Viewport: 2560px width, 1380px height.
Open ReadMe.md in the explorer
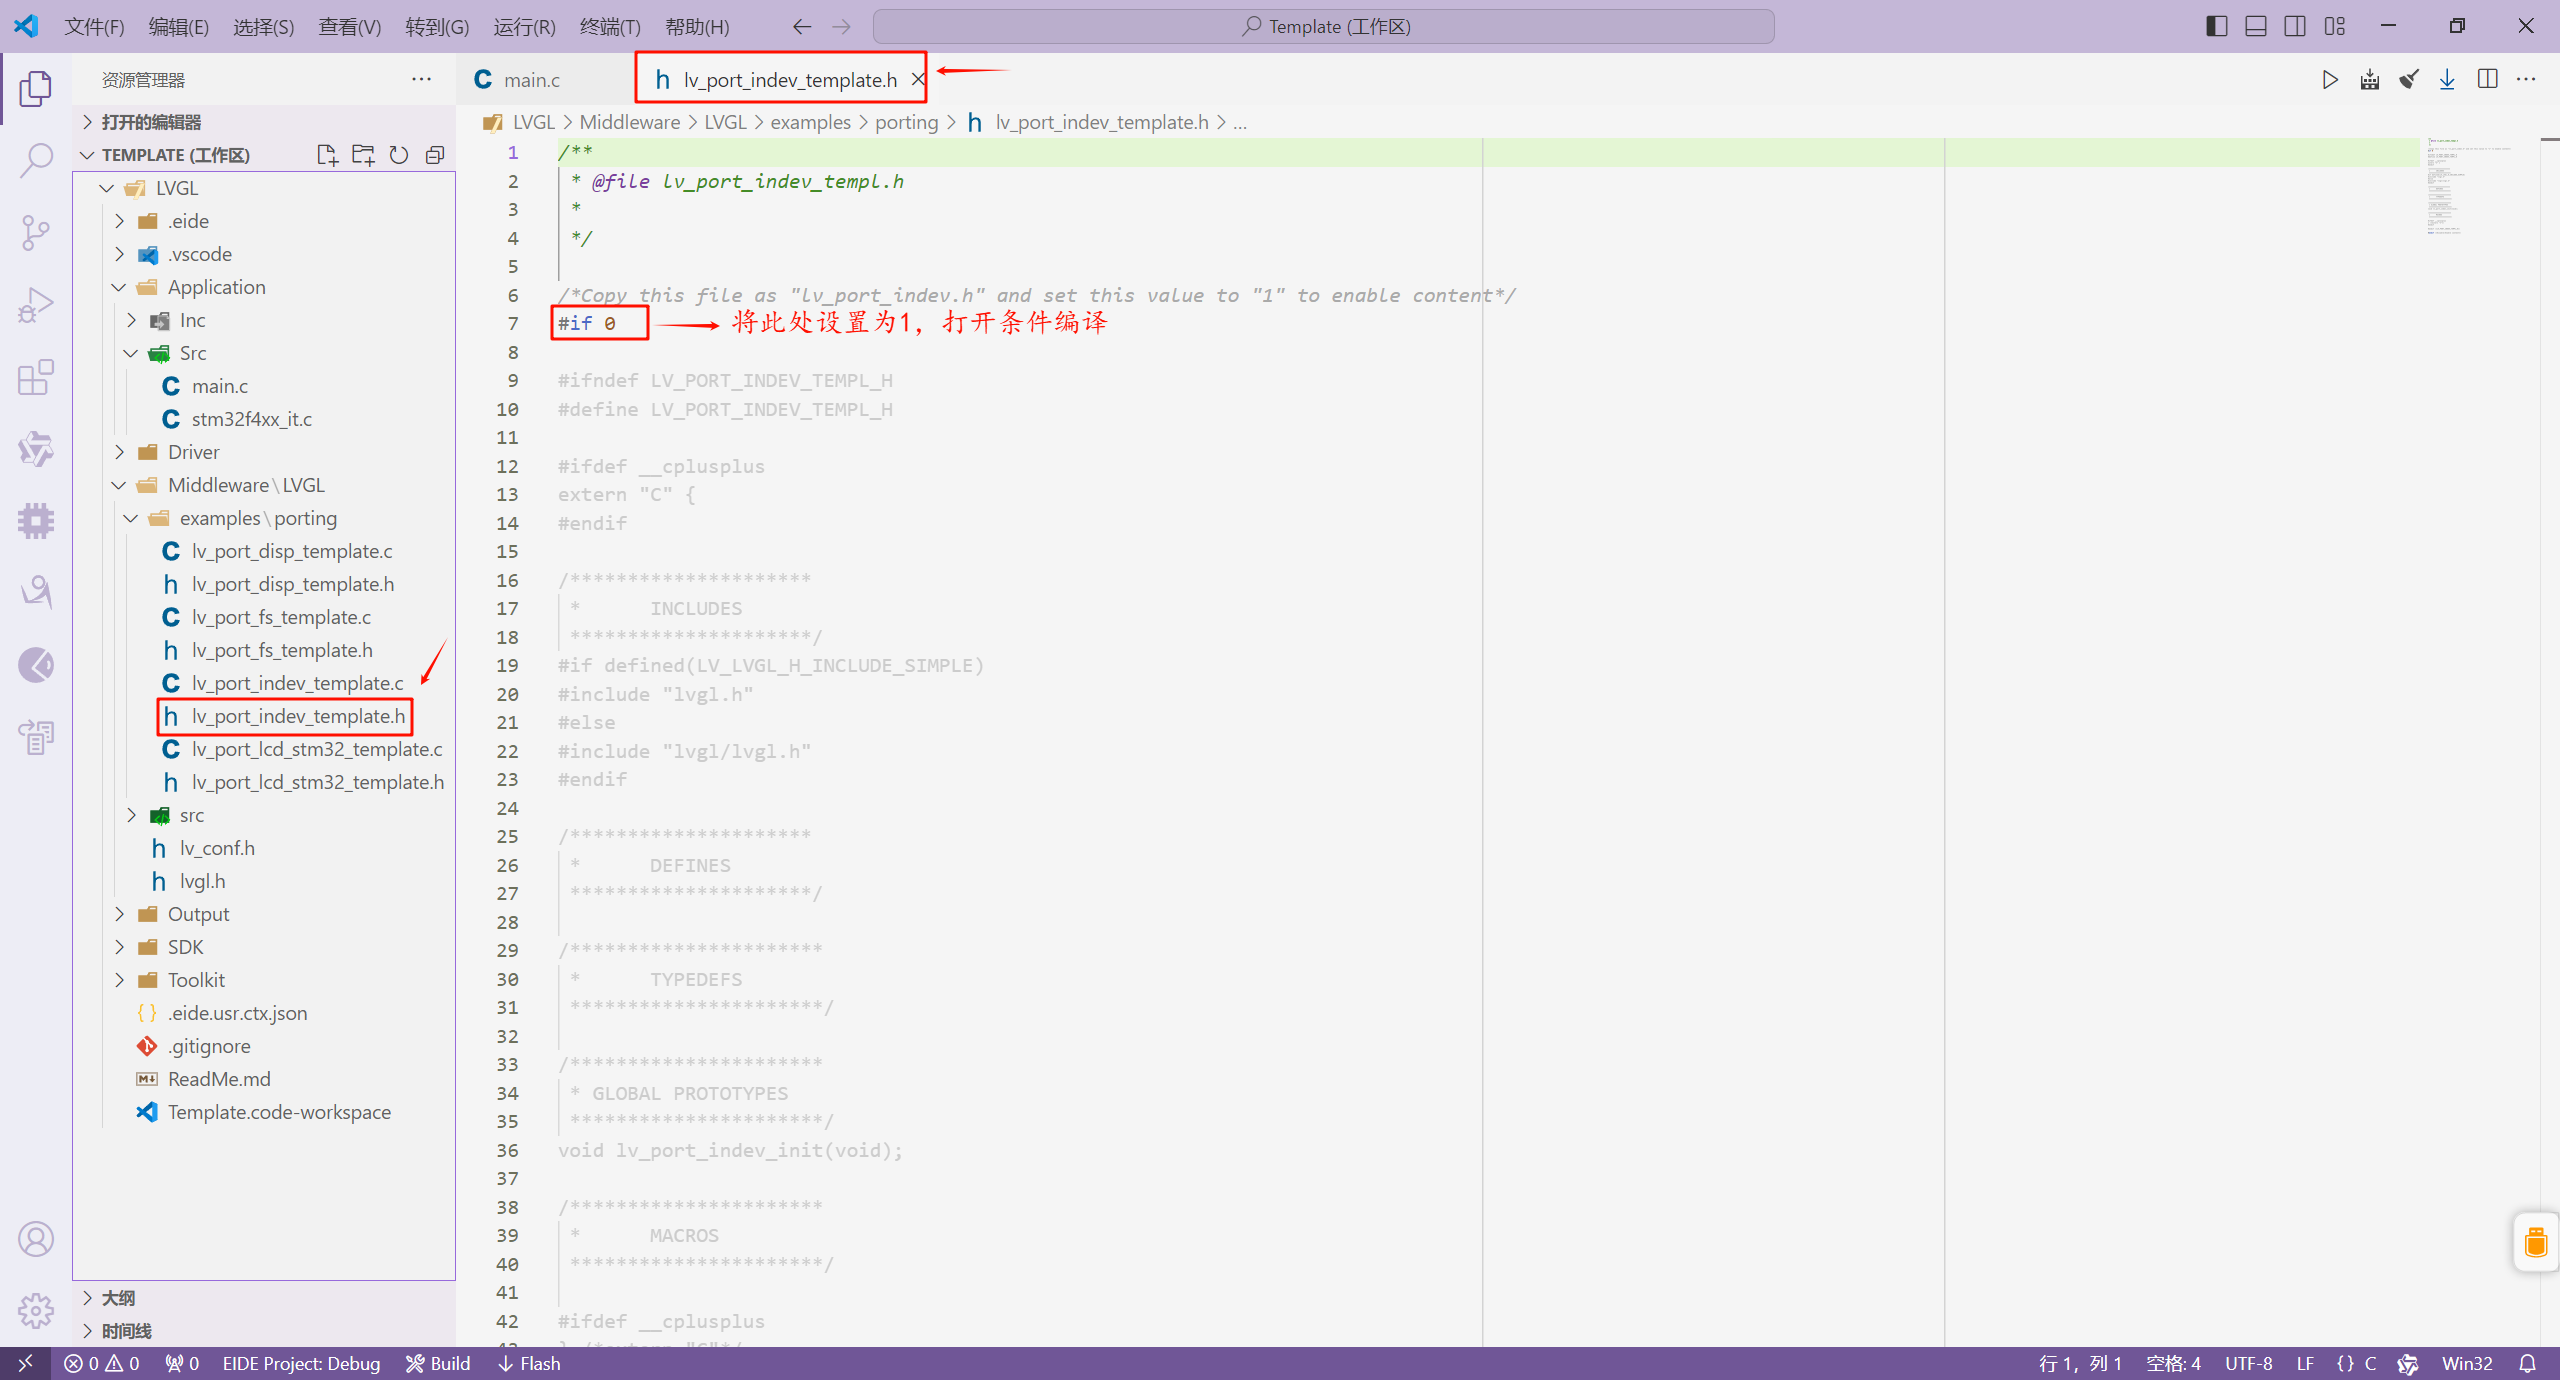click(219, 1079)
